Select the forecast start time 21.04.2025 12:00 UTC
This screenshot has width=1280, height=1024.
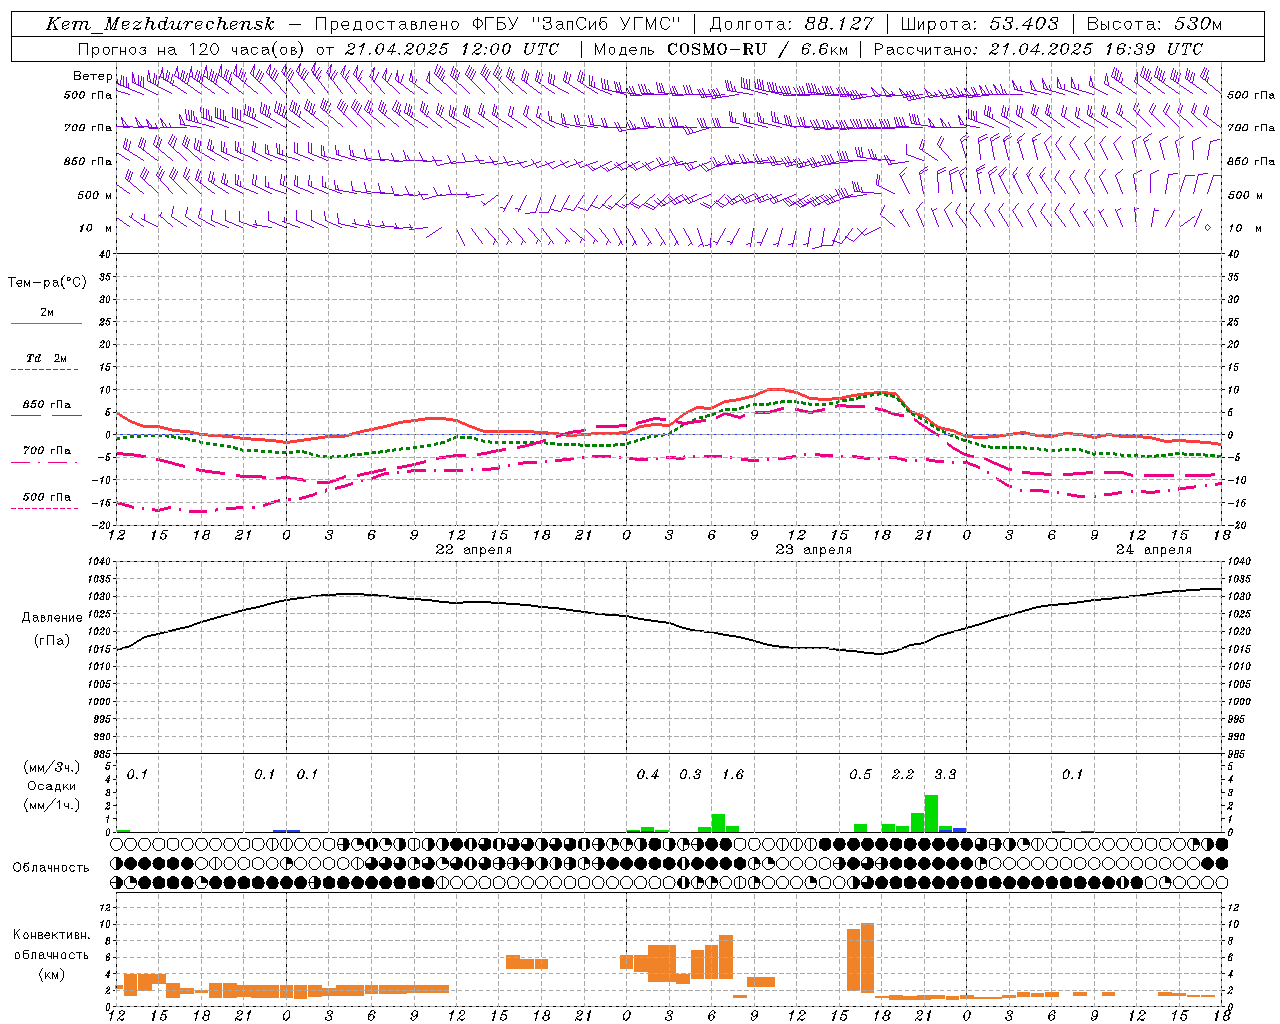(452, 49)
